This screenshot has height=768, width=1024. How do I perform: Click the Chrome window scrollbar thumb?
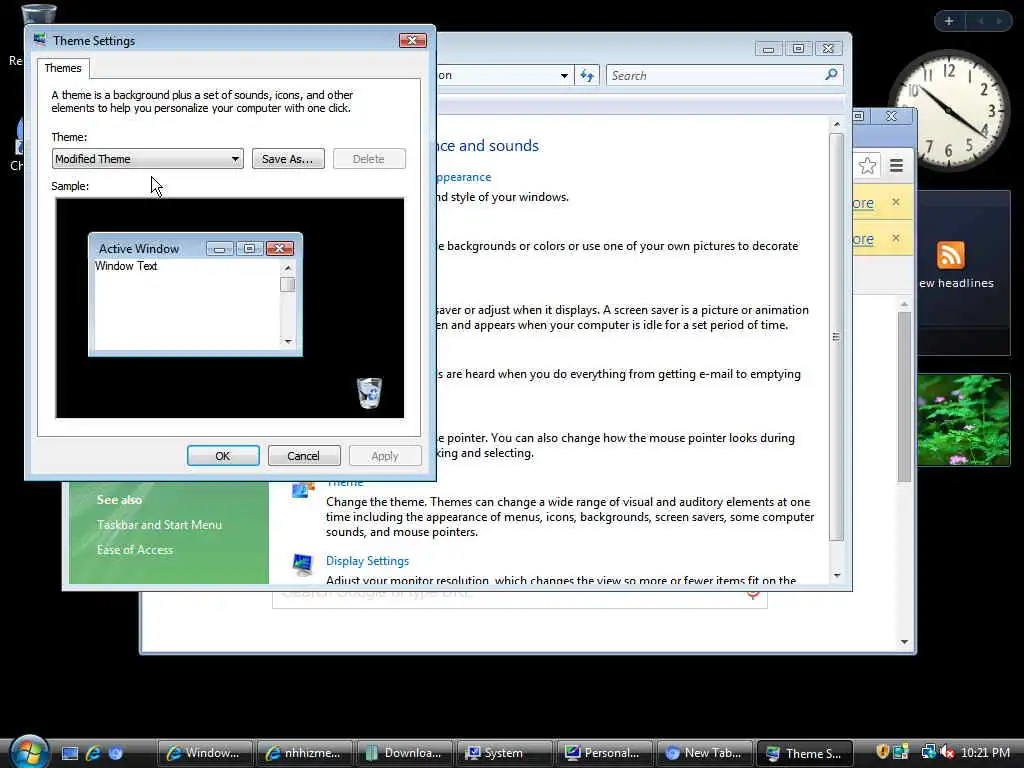click(904, 397)
